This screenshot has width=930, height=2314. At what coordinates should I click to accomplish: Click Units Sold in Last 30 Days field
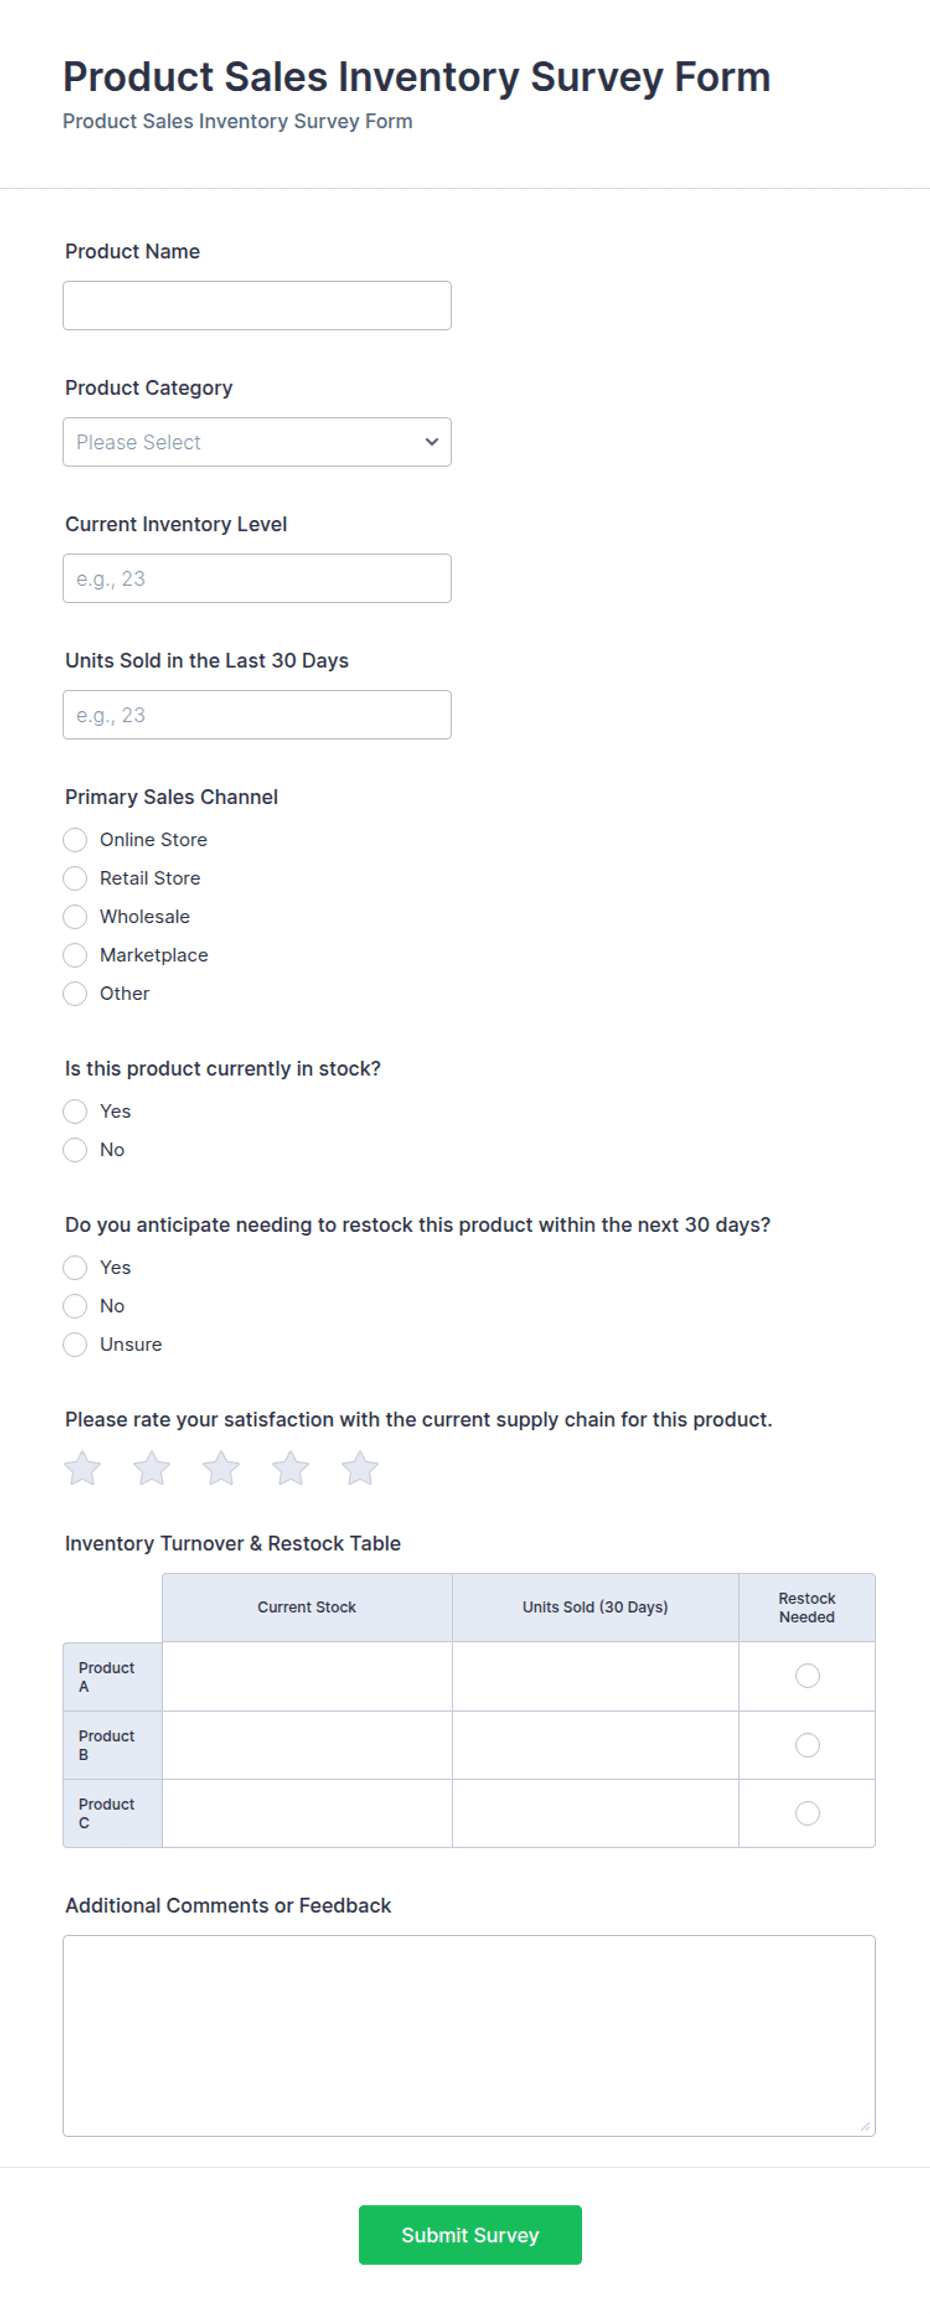(257, 715)
